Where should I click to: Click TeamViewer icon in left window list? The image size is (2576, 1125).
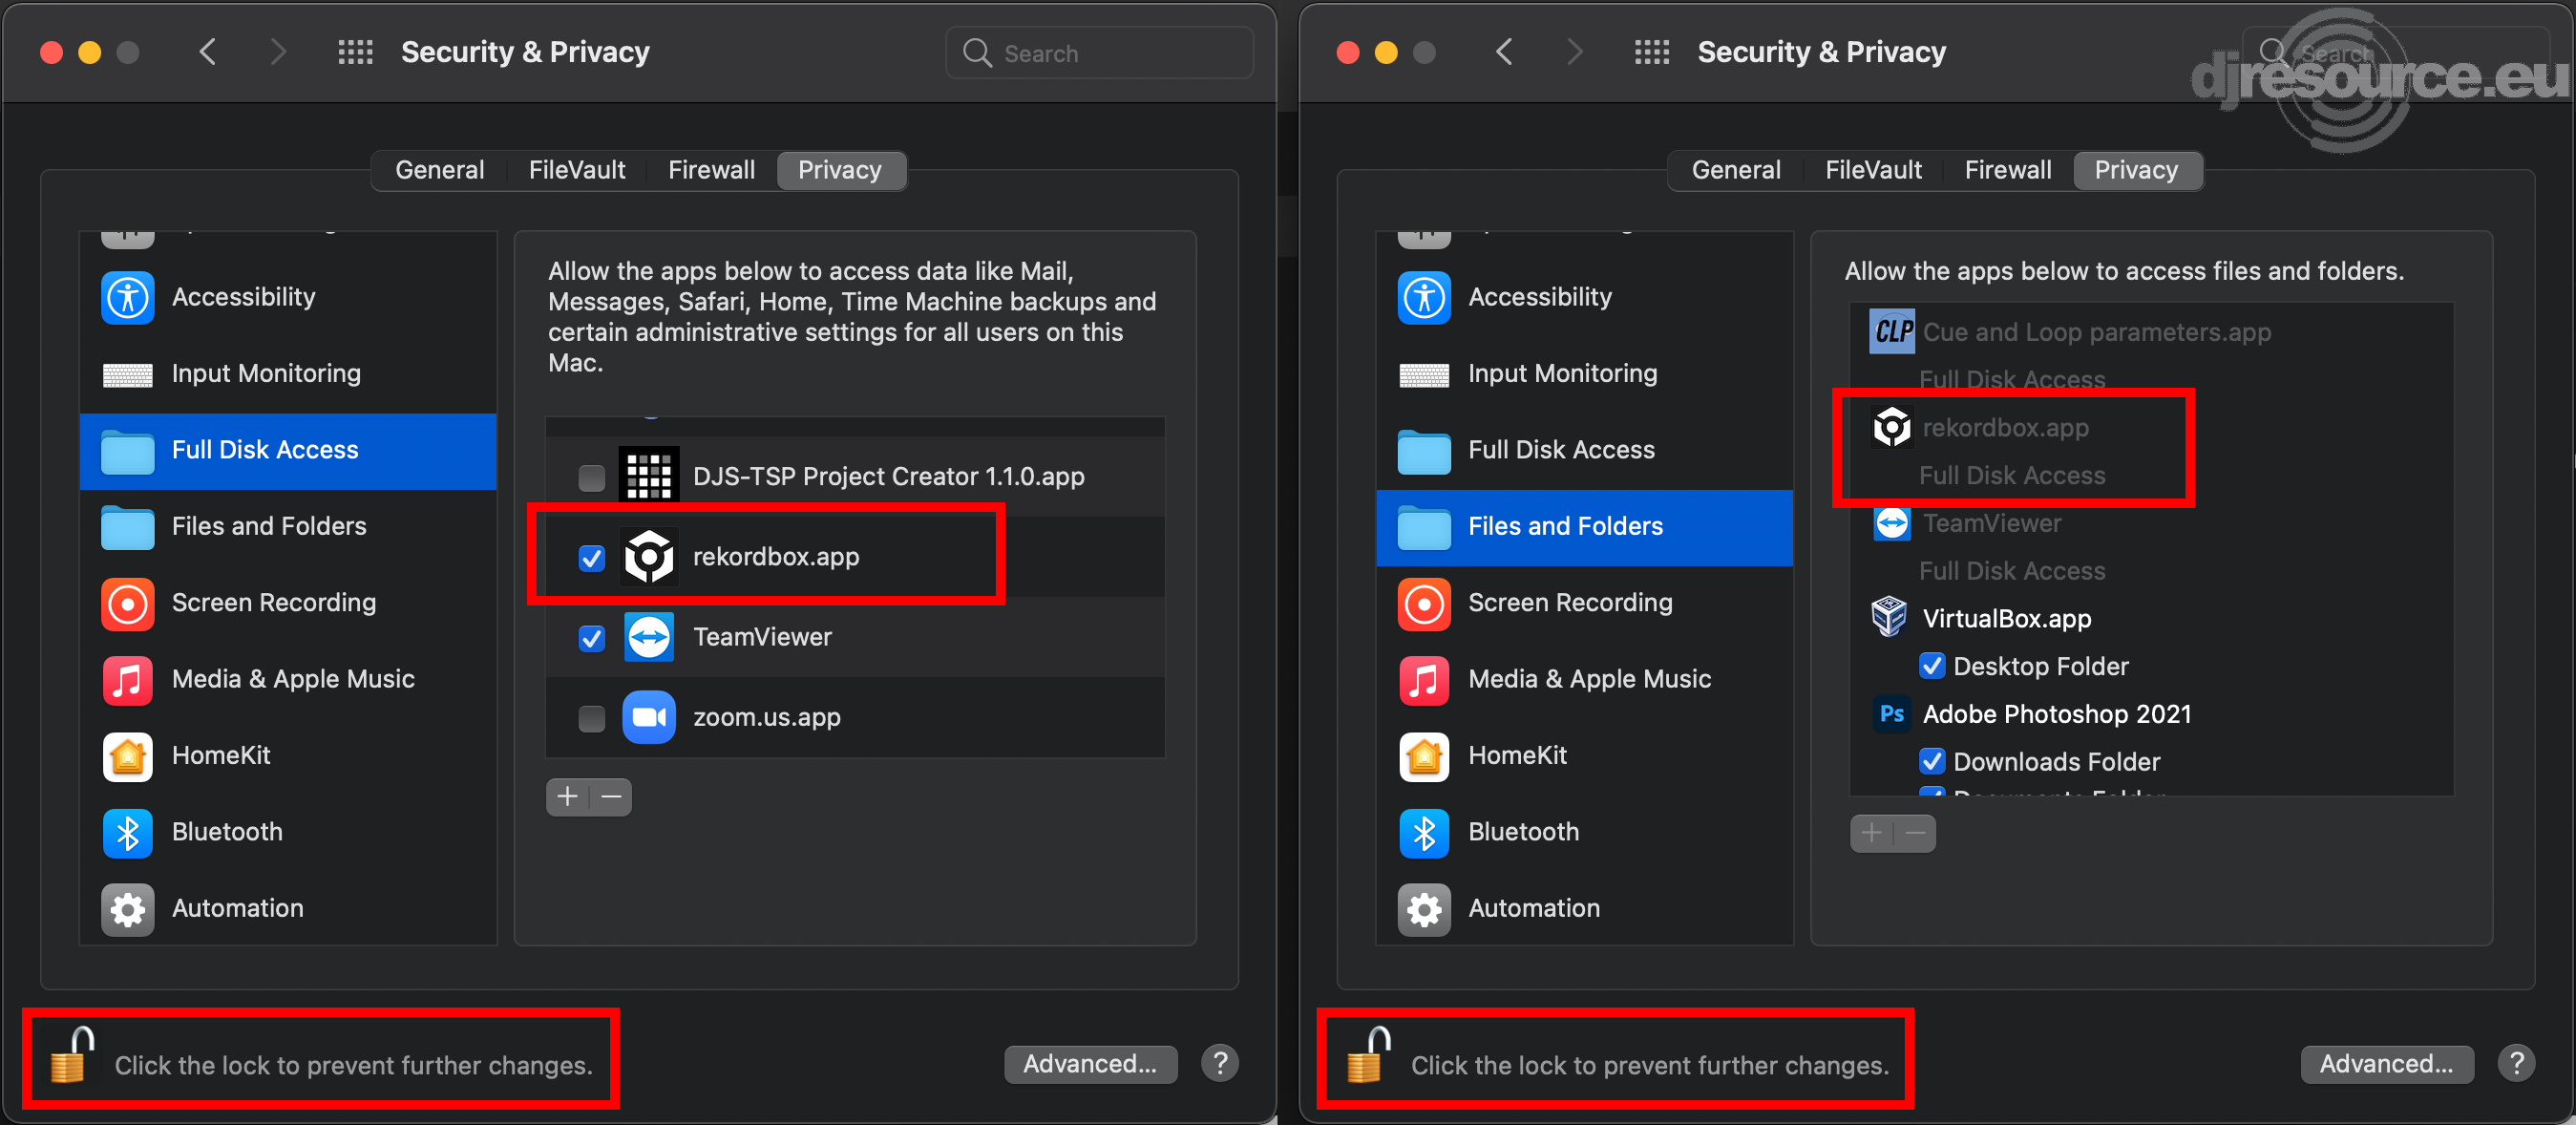649,637
